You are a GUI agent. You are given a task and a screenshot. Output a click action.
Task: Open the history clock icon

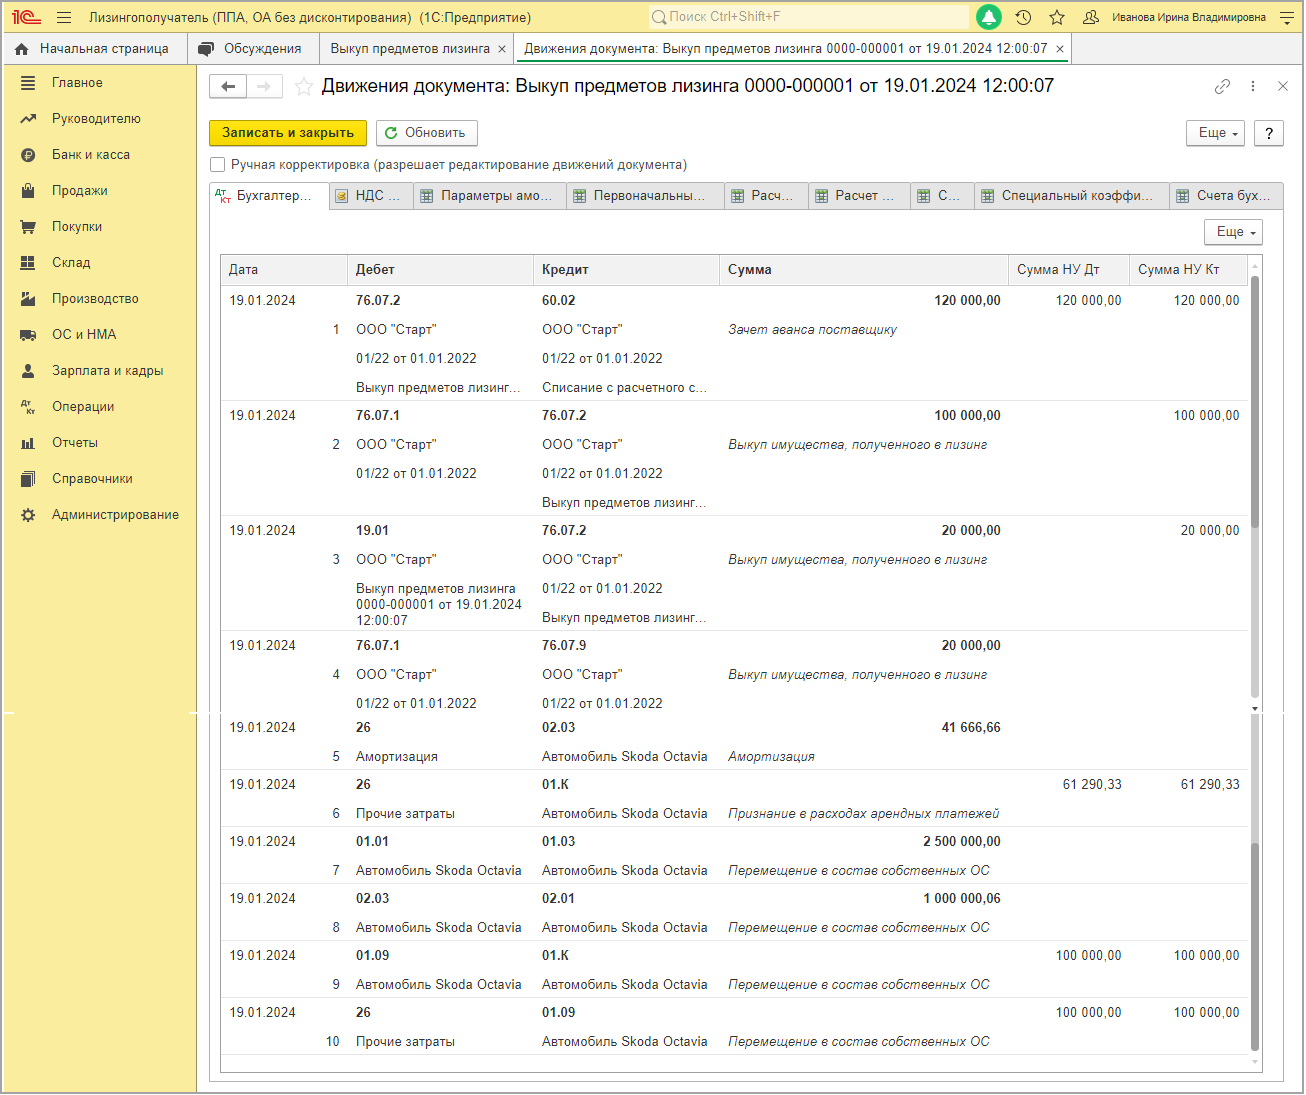click(x=1023, y=17)
